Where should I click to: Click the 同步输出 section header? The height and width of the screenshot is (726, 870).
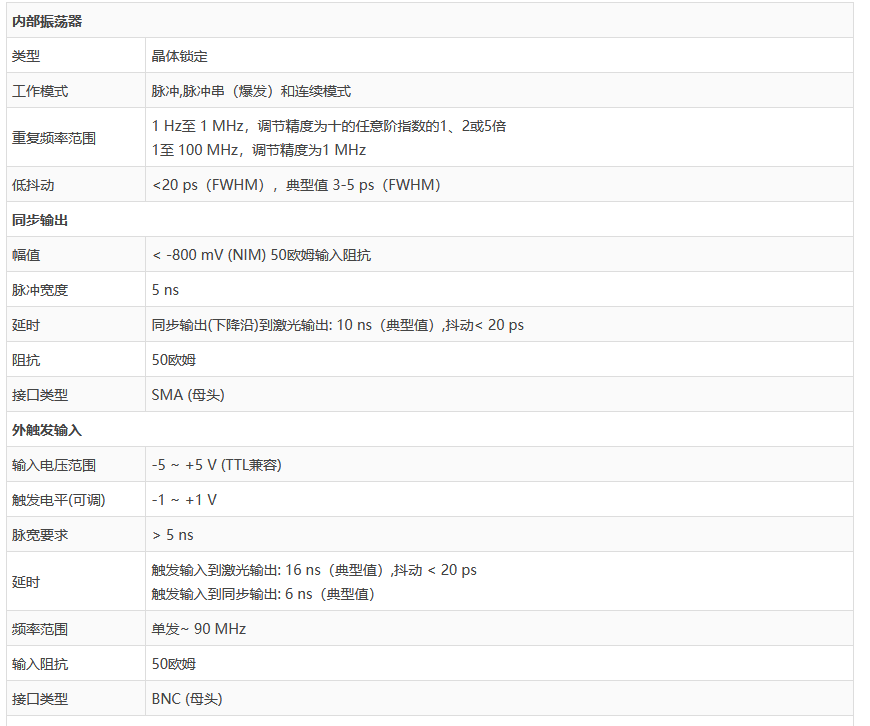point(40,220)
